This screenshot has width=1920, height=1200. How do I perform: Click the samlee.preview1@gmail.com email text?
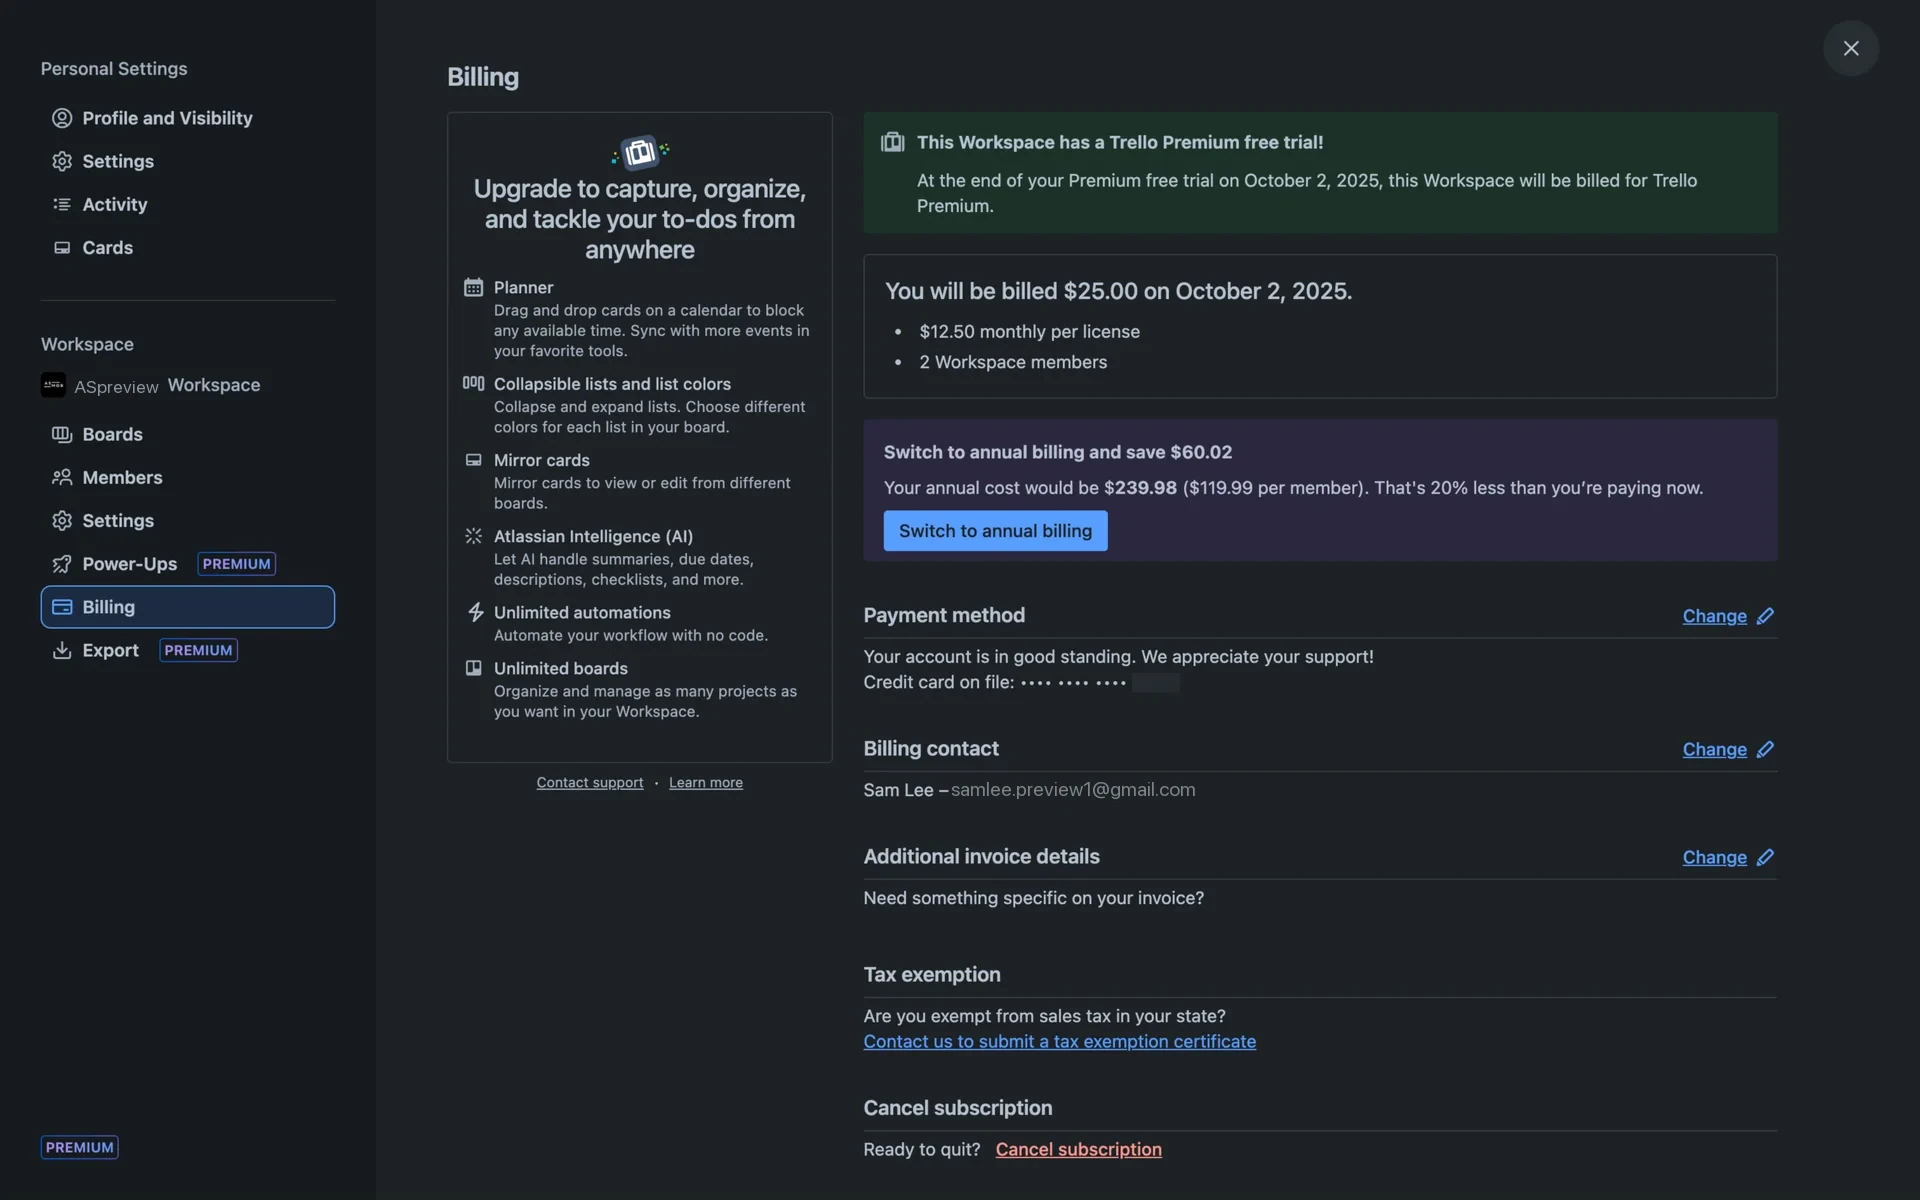[1073, 789]
